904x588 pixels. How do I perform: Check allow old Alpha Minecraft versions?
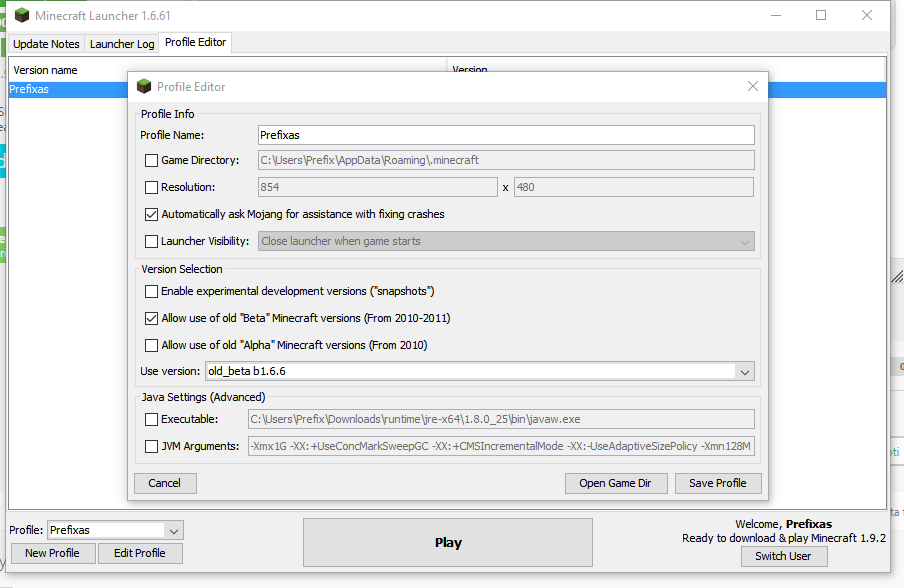[151, 345]
